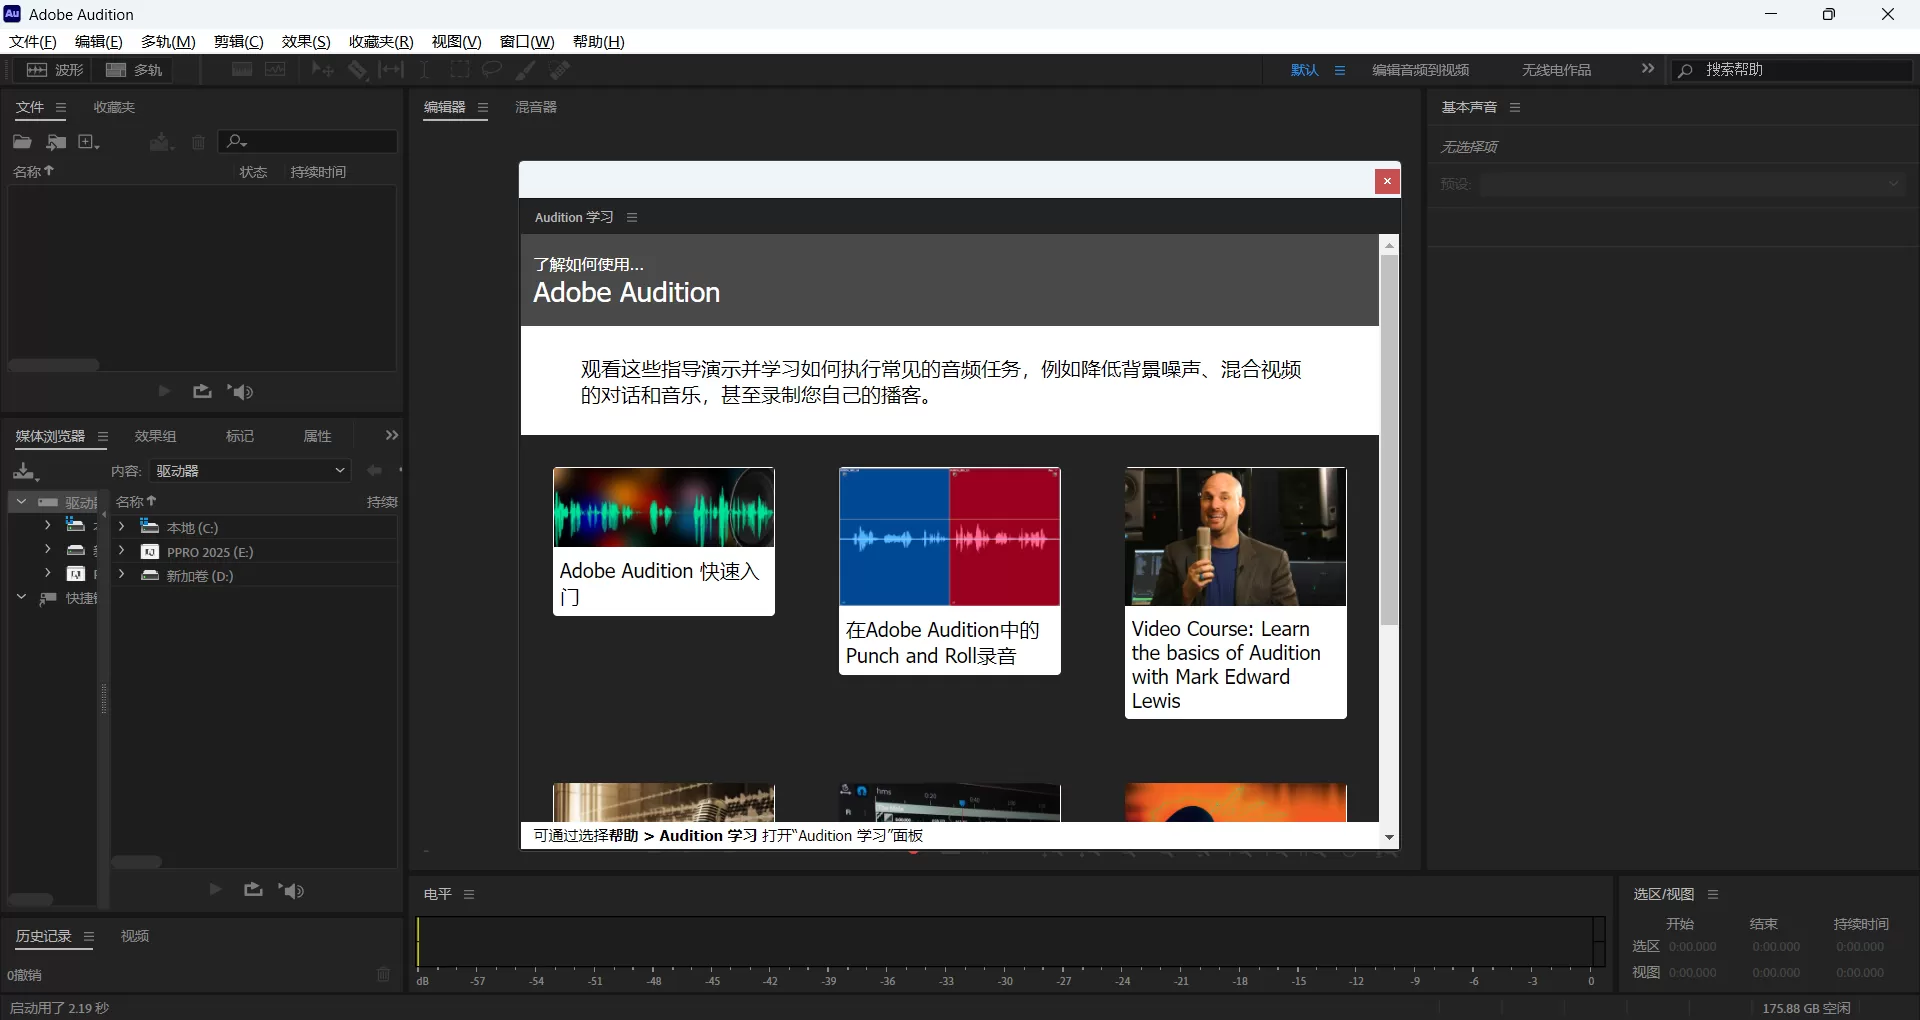
Task: Select the Move tool in the toolbar
Action: pyautogui.click(x=320, y=69)
